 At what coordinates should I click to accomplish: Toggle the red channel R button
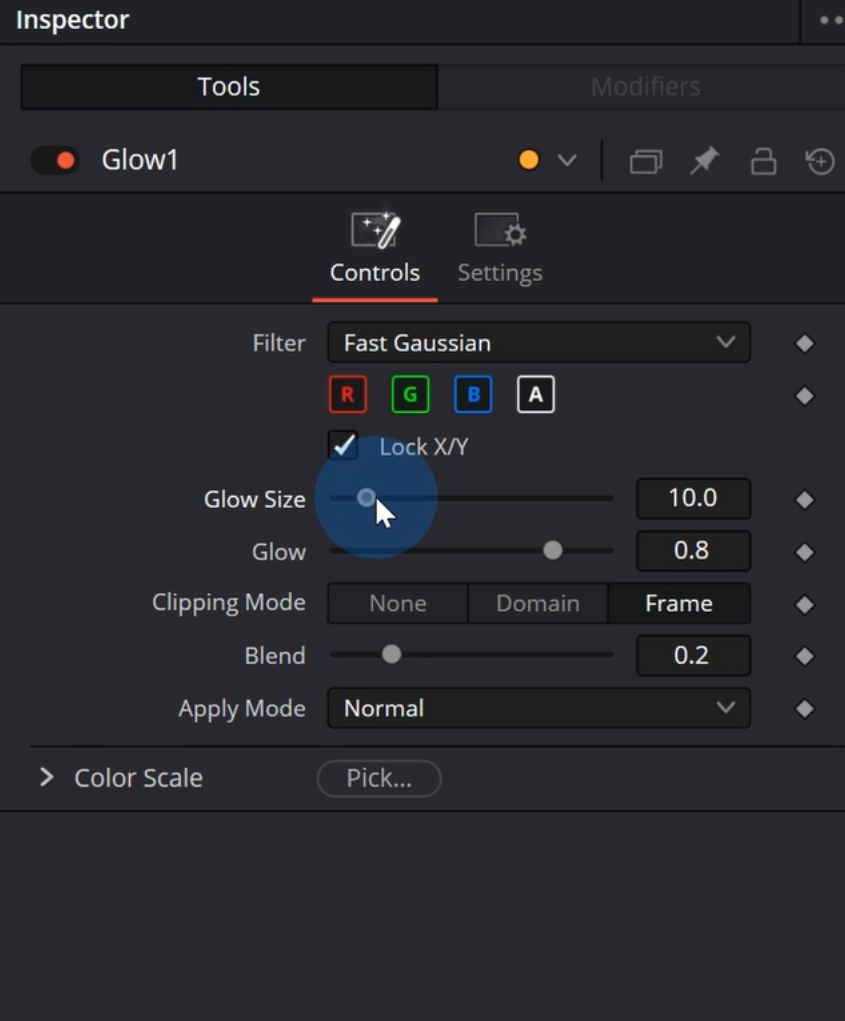click(347, 395)
